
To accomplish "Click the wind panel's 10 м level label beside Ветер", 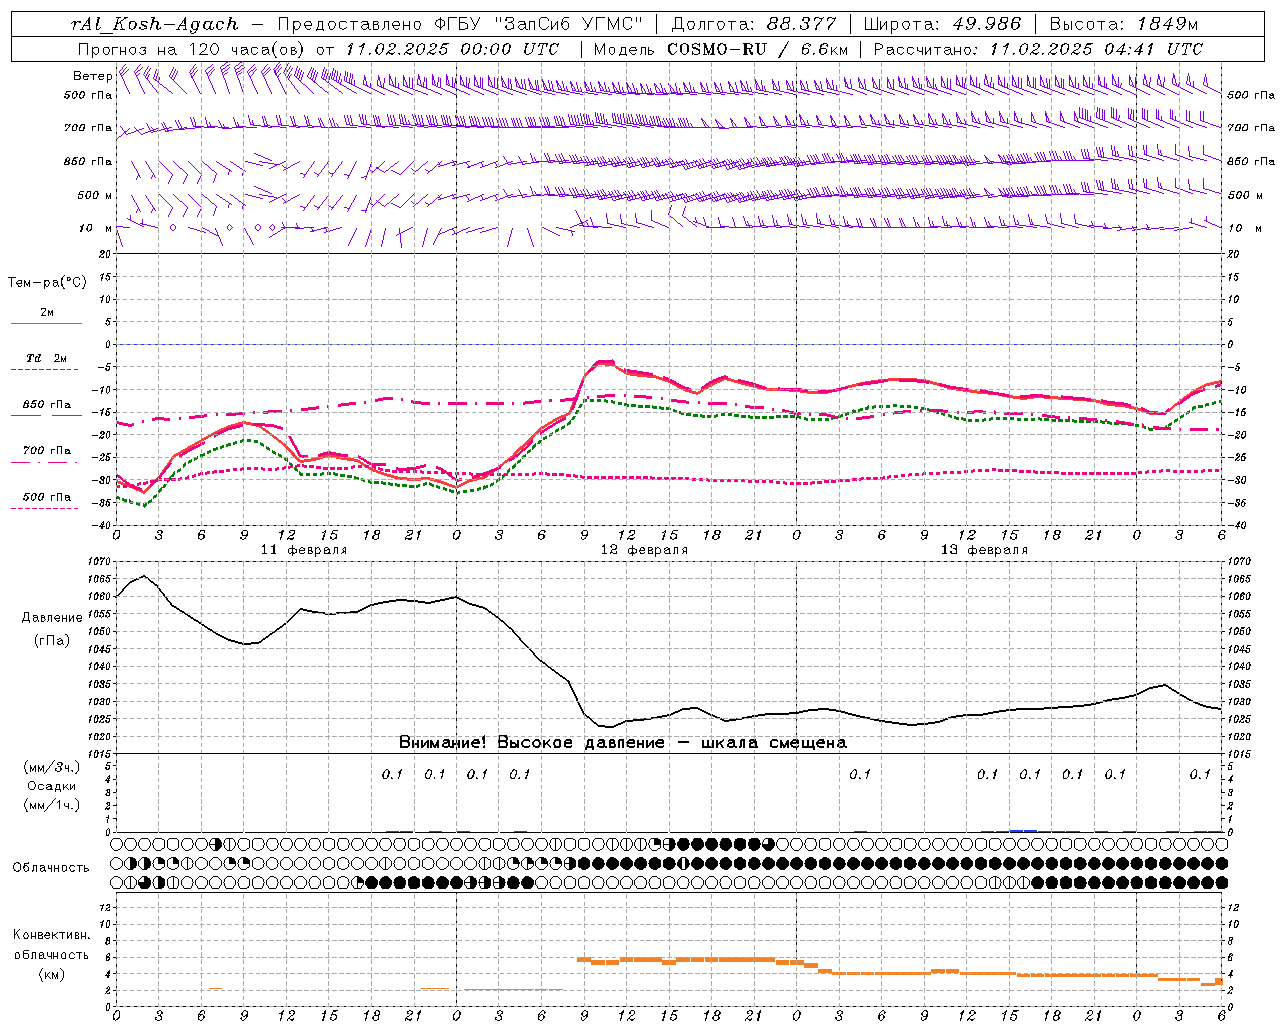I will coord(96,228).
